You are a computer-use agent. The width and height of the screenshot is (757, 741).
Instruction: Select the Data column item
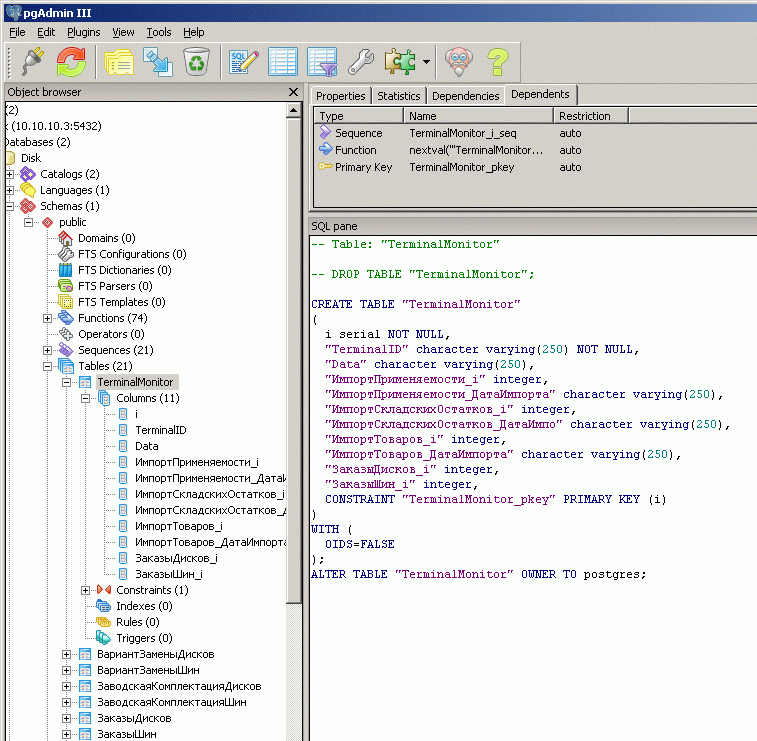147,446
